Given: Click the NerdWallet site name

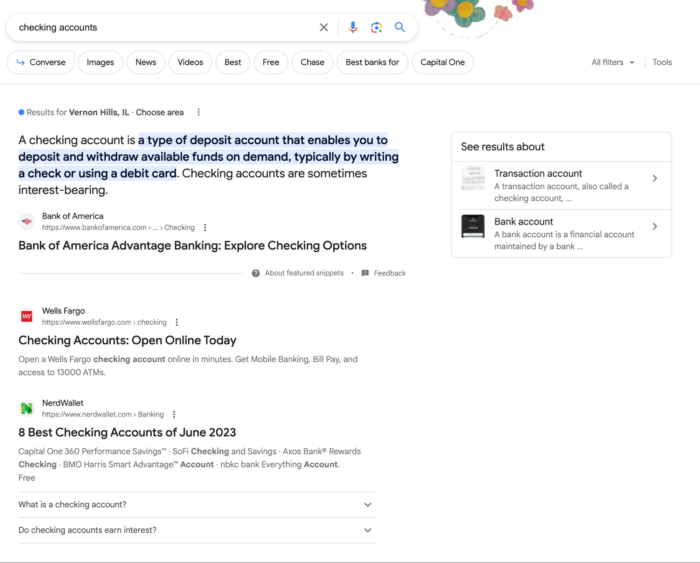Looking at the screenshot, I should [x=62, y=403].
